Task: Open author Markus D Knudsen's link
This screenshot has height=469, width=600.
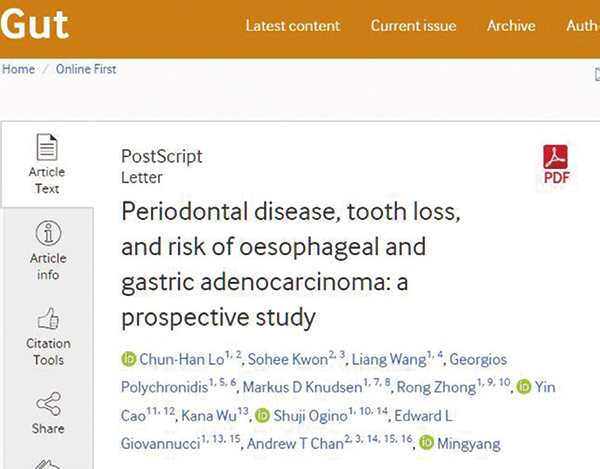Action: point(302,387)
